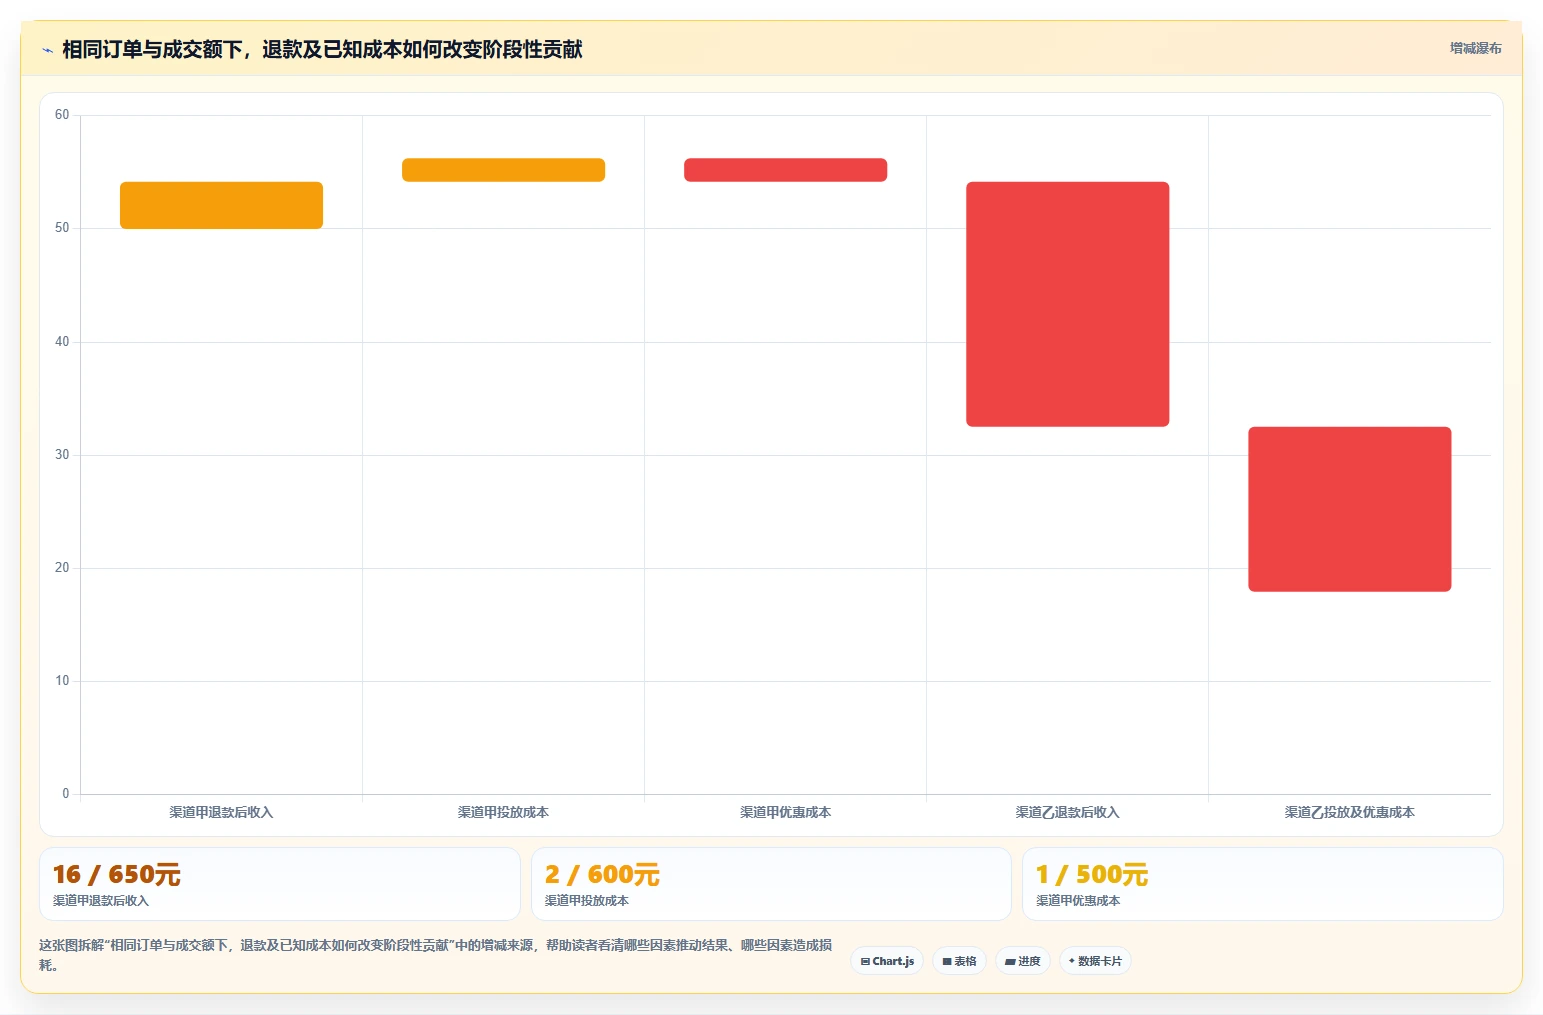The height and width of the screenshot is (1015, 1543).
Task: Click the large red 渠道乙退款后收入 bar
Action: coord(1067,304)
